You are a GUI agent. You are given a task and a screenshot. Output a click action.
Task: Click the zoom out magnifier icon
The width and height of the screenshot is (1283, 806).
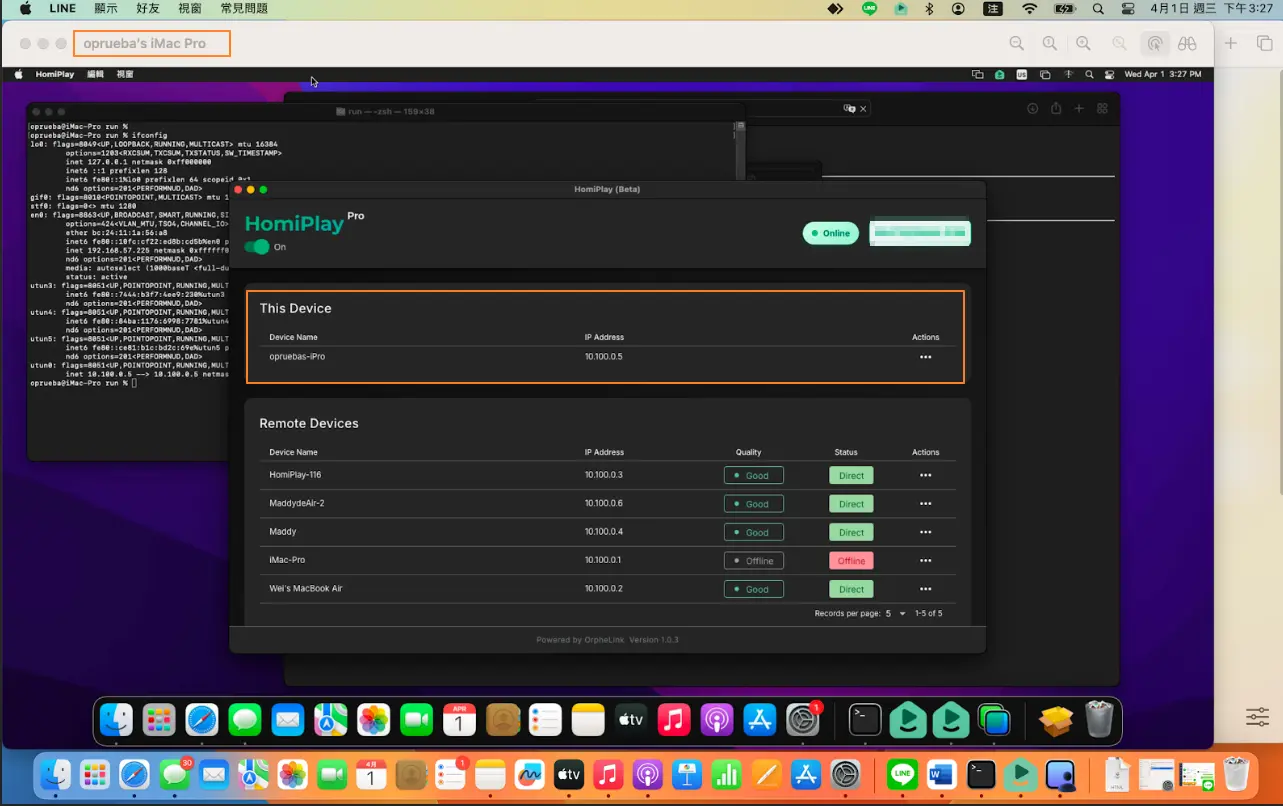(x=1016, y=44)
